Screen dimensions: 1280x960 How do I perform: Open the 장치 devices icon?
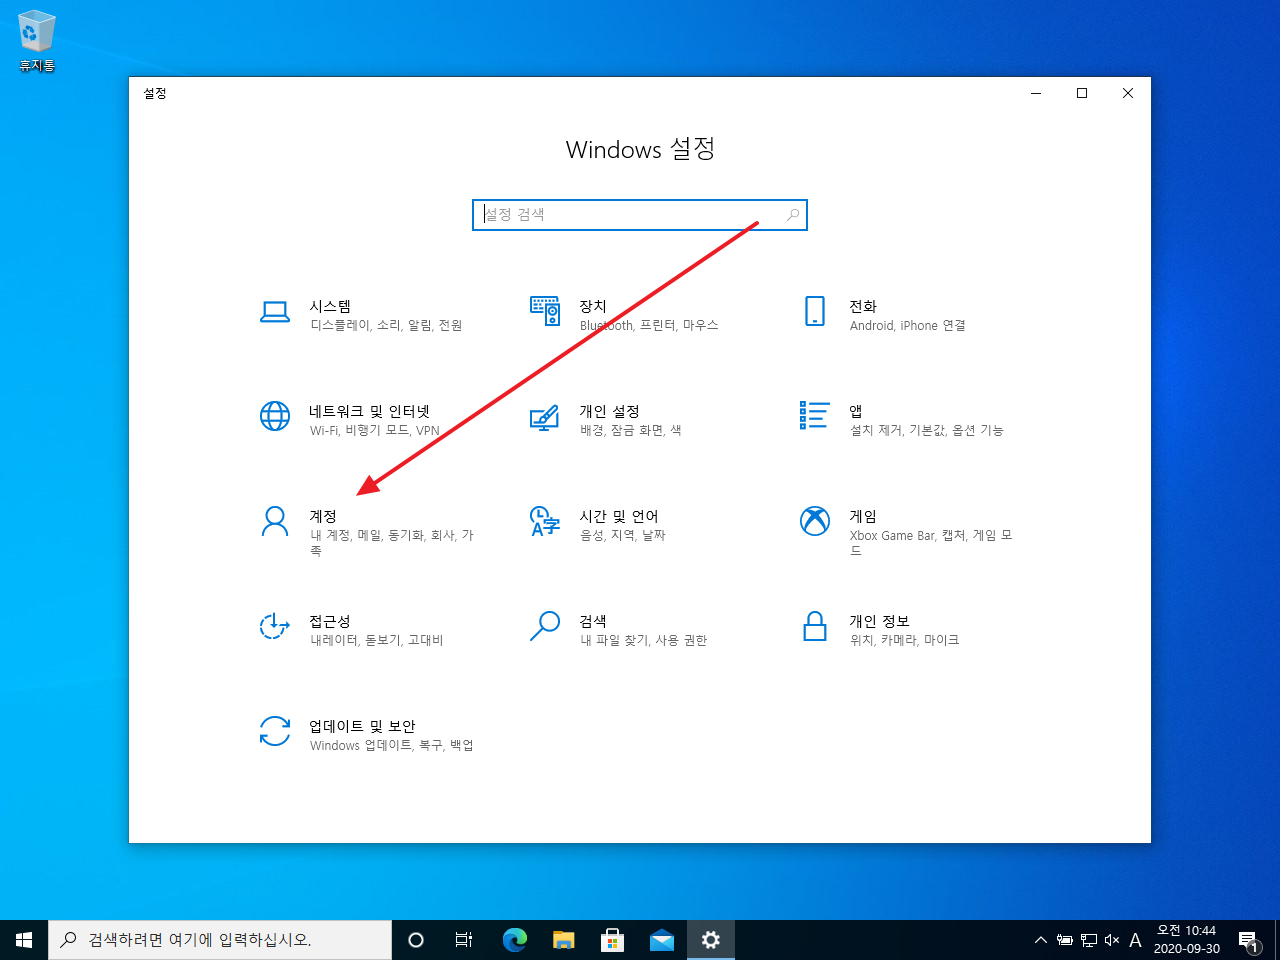(x=545, y=311)
